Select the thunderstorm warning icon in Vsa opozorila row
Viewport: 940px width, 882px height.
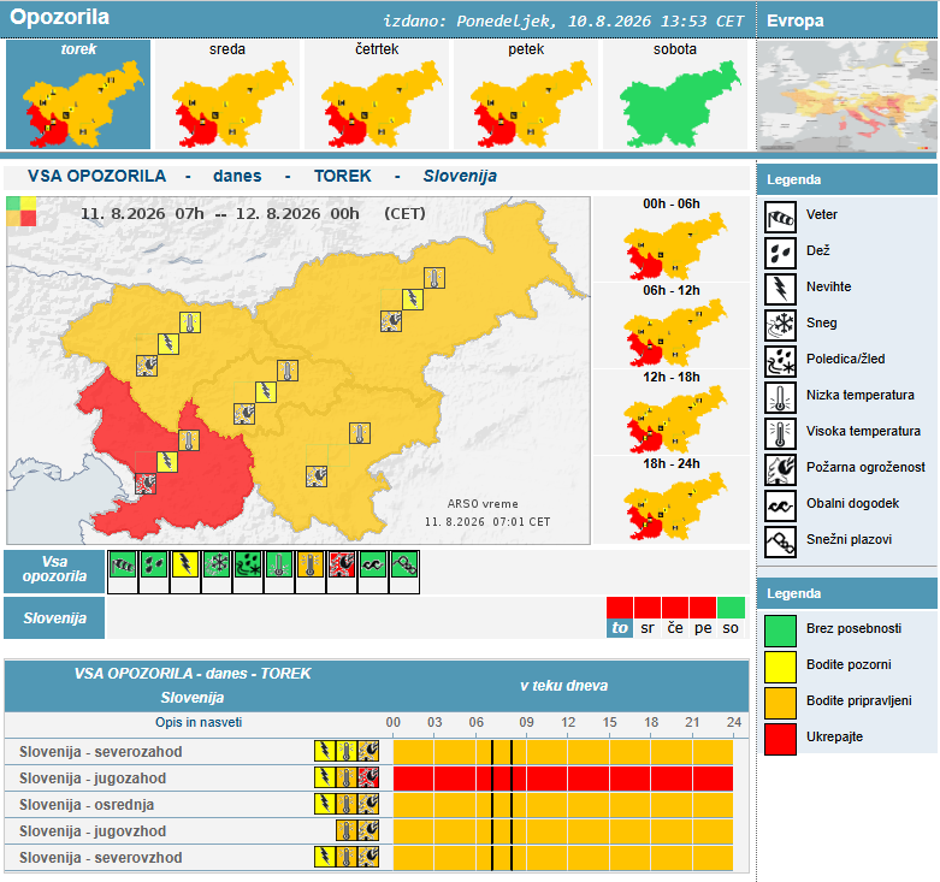click(x=185, y=565)
